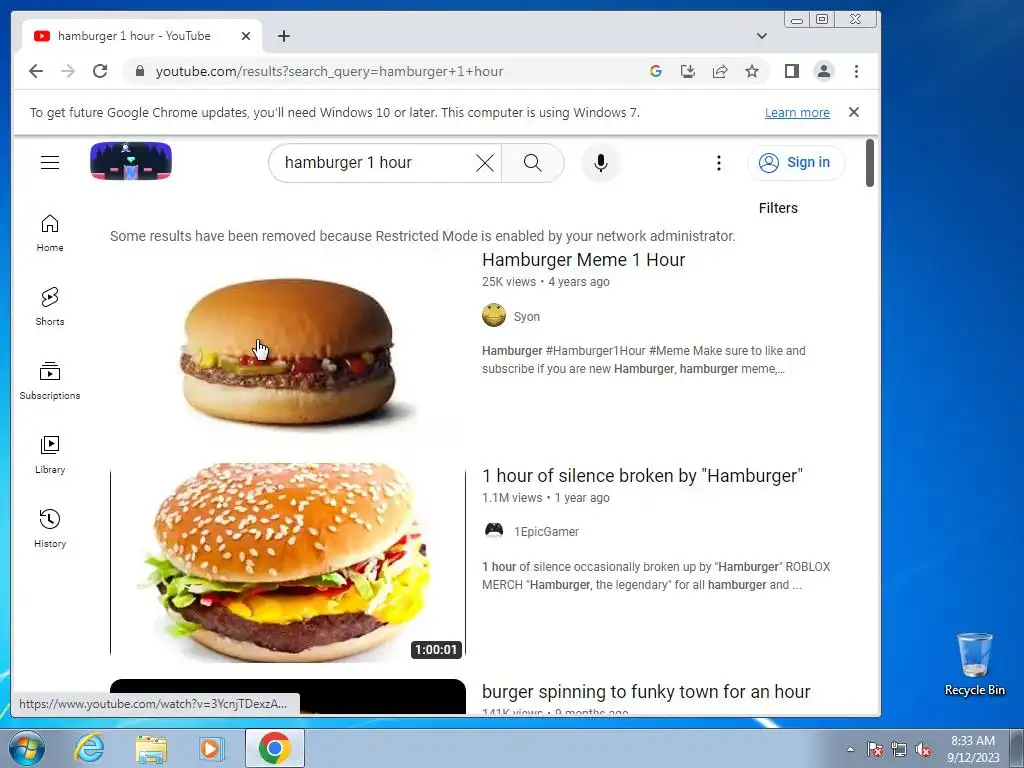Click the muted volume tray icon
The width and height of the screenshot is (1024, 768).
923,749
